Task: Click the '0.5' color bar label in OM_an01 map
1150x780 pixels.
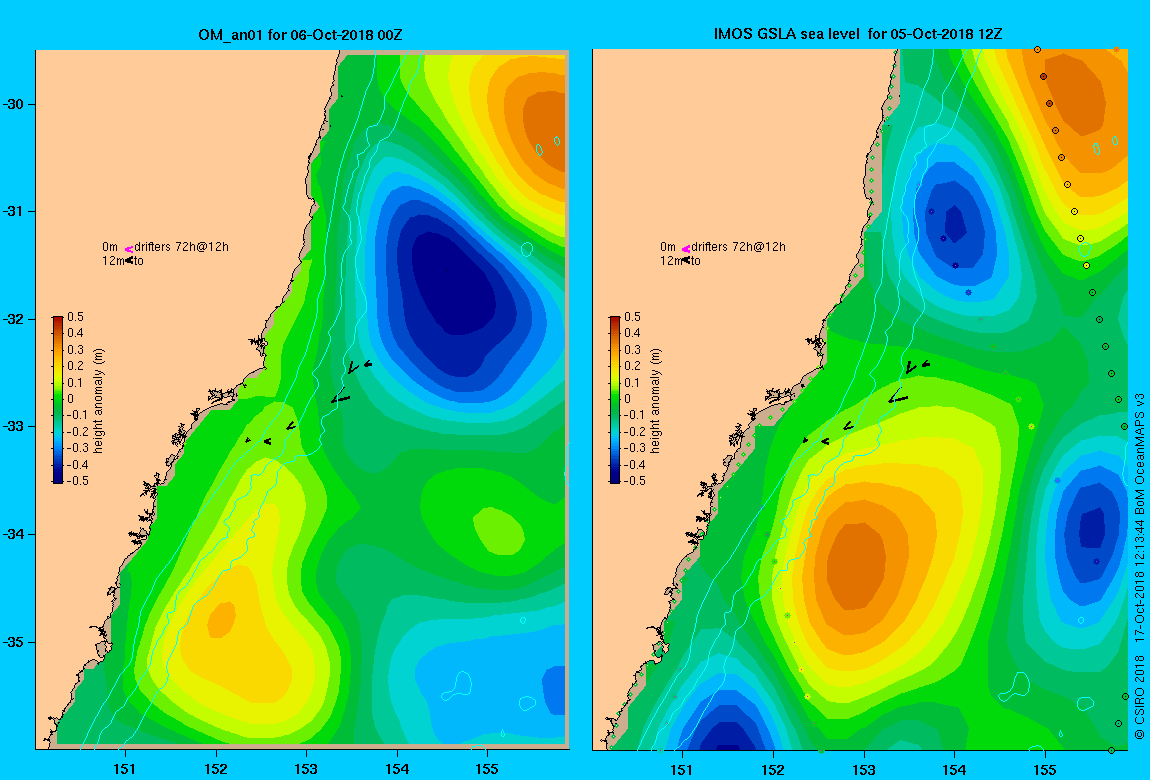Action: (x=76, y=317)
